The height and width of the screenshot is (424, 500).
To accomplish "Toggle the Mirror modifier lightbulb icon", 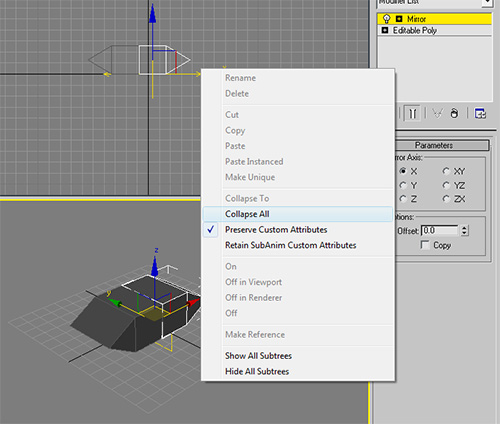I will [x=386, y=18].
